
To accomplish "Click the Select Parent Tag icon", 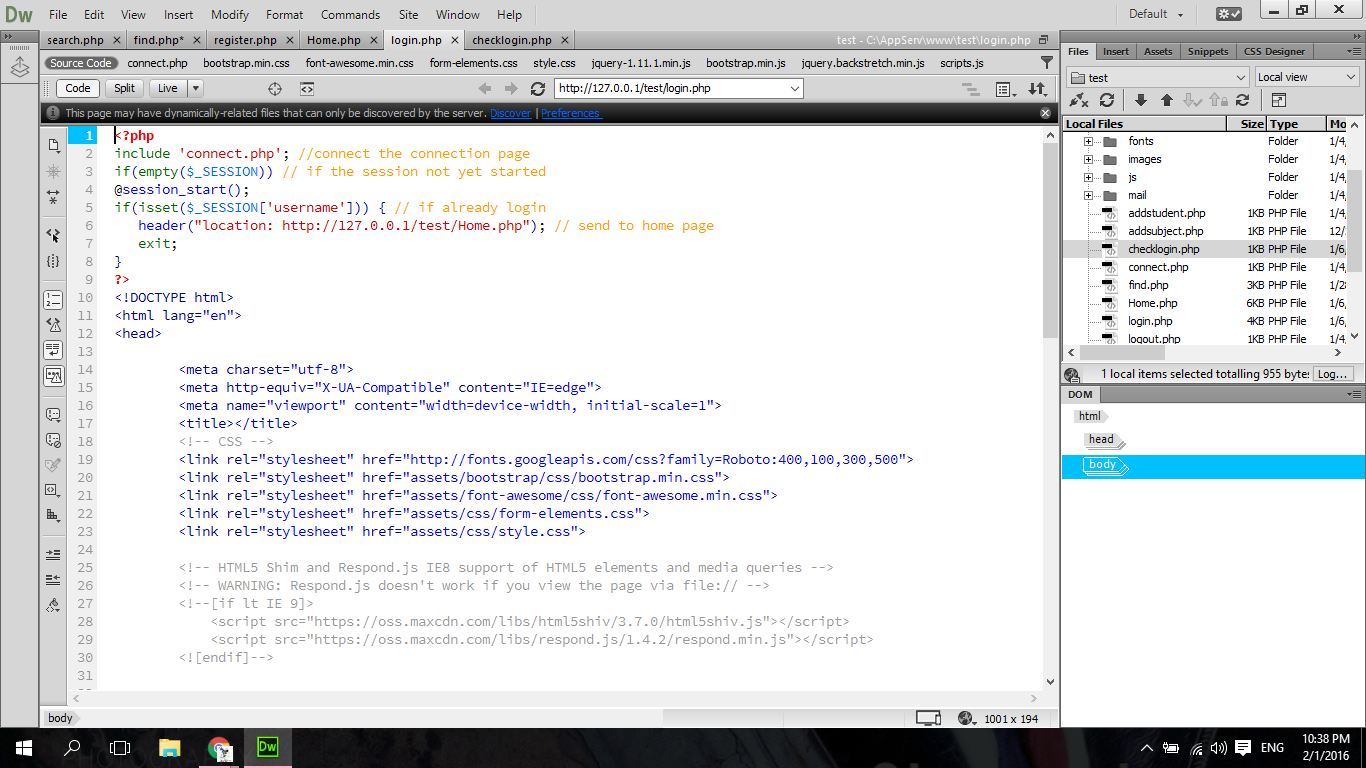I will tap(53, 236).
